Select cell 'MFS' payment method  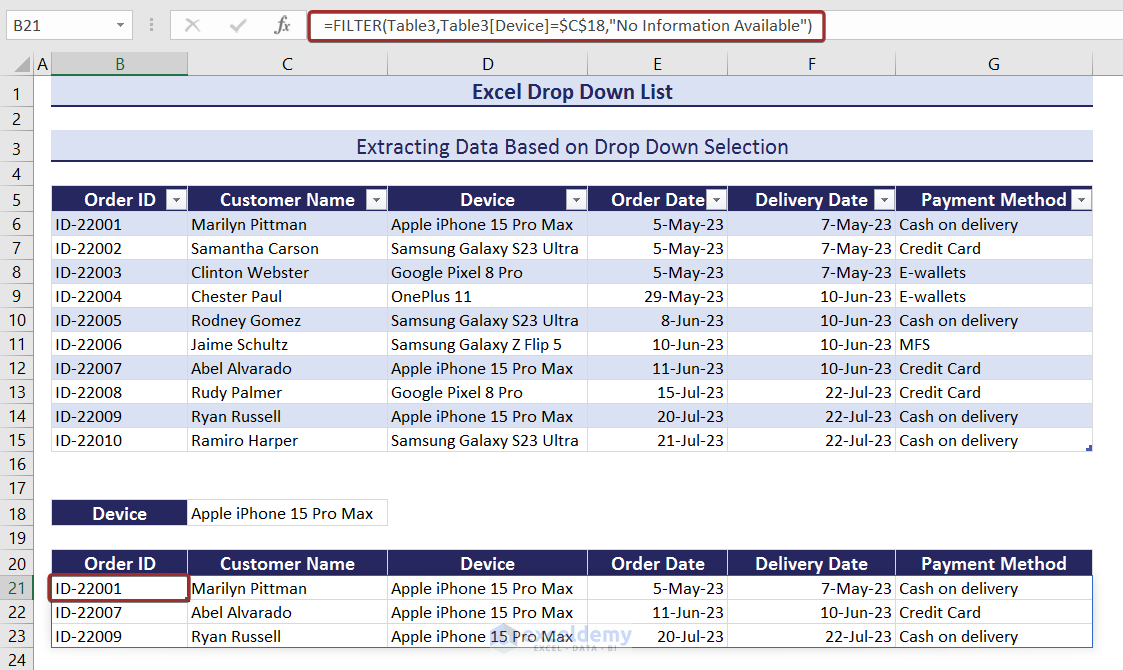[x=994, y=345]
